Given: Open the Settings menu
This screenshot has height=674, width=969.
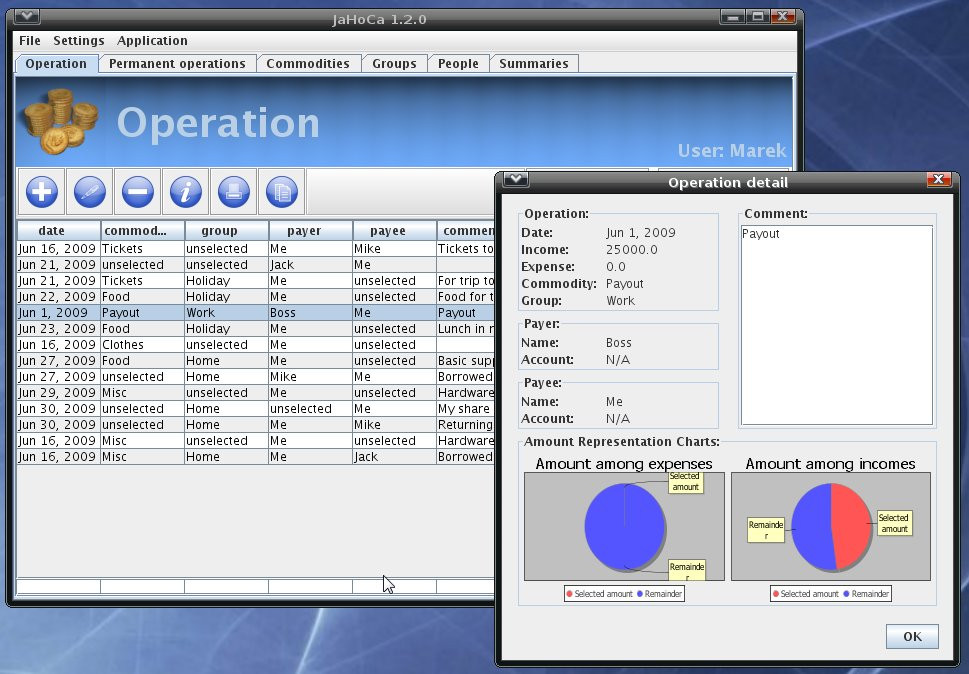Looking at the screenshot, I should (78, 41).
